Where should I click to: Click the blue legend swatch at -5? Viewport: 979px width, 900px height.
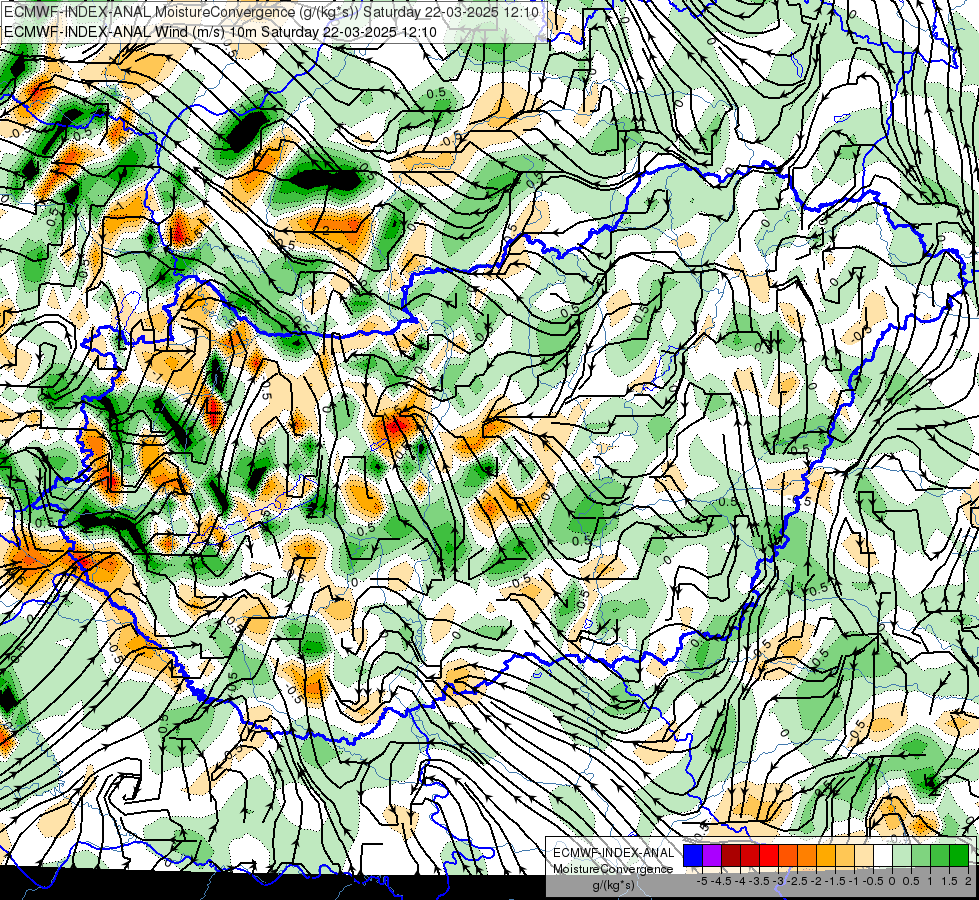[x=693, y=855]
